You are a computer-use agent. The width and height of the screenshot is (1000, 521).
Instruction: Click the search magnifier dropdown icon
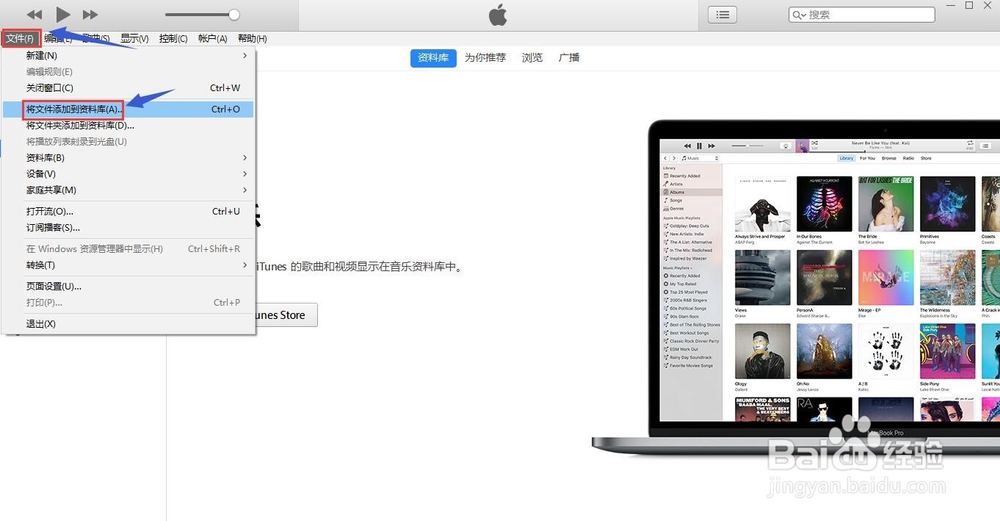(798, 15)
